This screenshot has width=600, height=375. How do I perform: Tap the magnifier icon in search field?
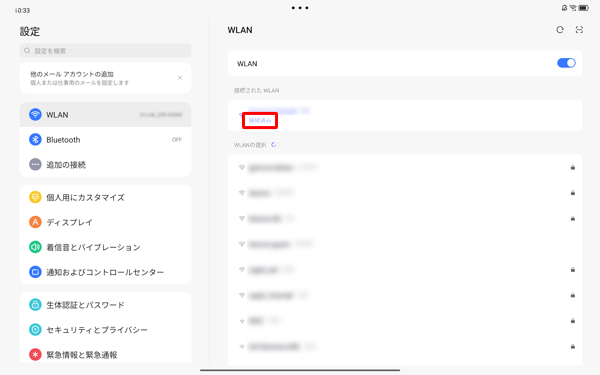click(27, 51)
